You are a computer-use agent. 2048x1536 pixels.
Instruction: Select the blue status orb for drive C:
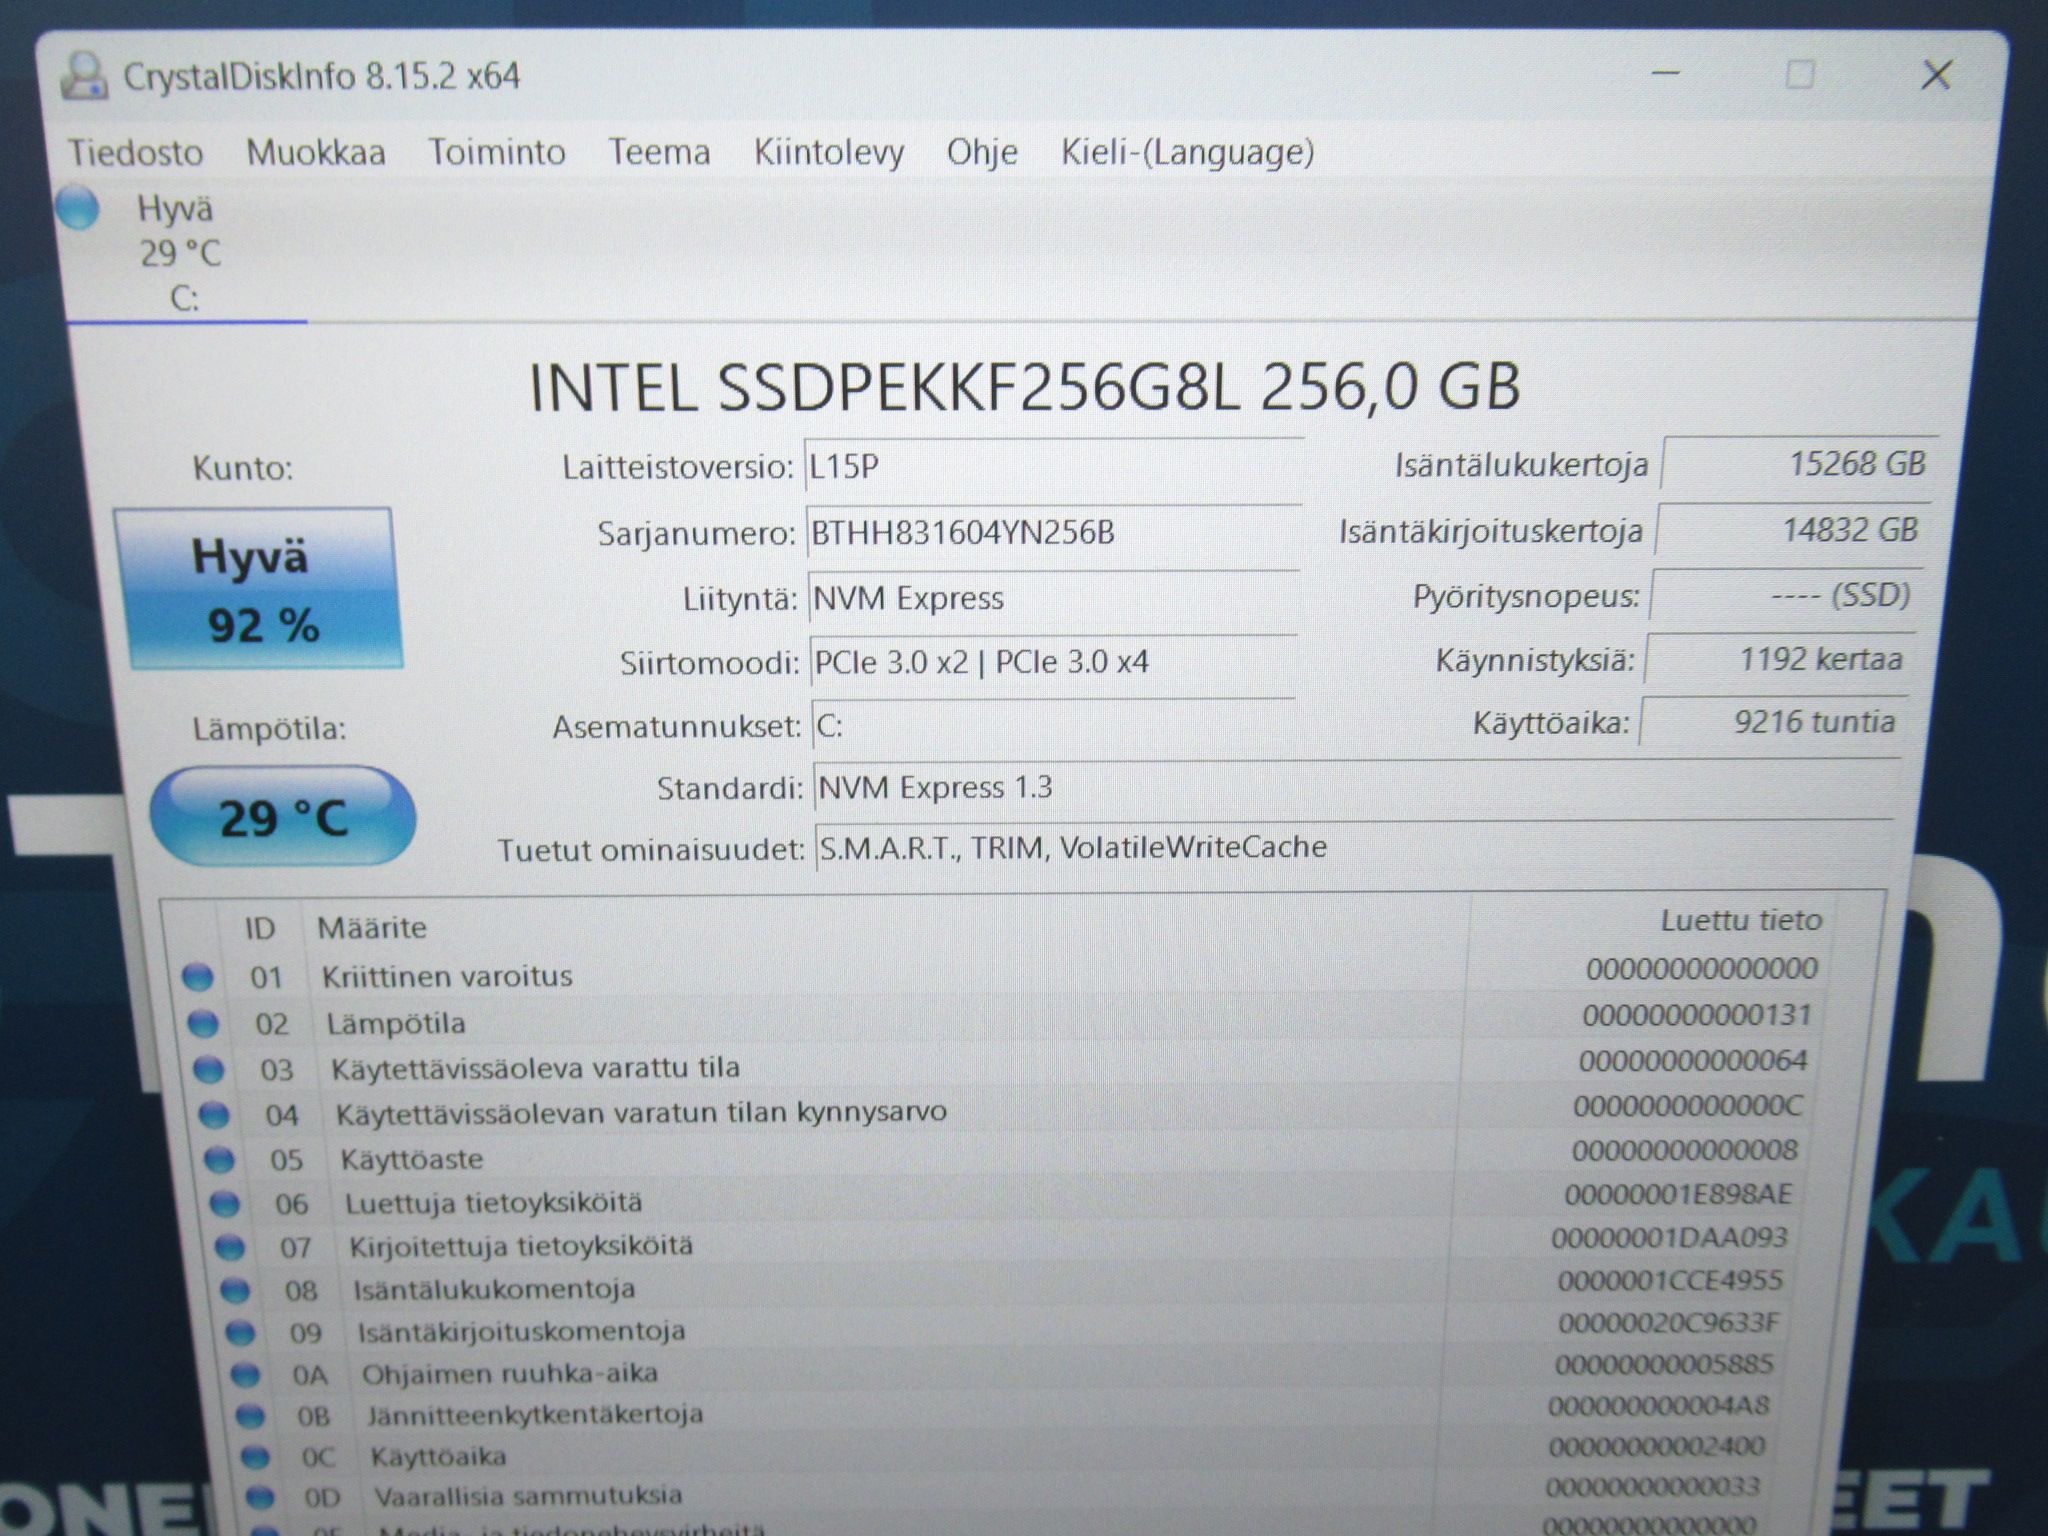click(x=79, y=208)
